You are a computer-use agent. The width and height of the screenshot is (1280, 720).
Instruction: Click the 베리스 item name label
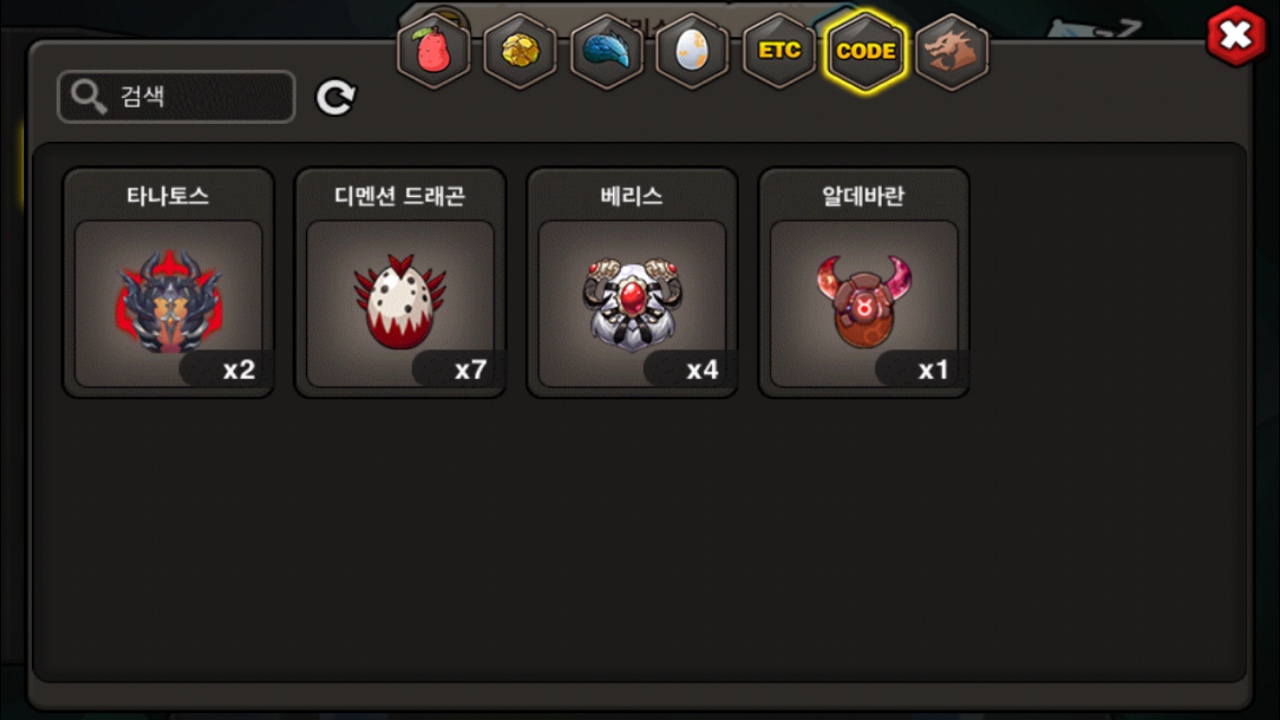click(x=632, y=195)
